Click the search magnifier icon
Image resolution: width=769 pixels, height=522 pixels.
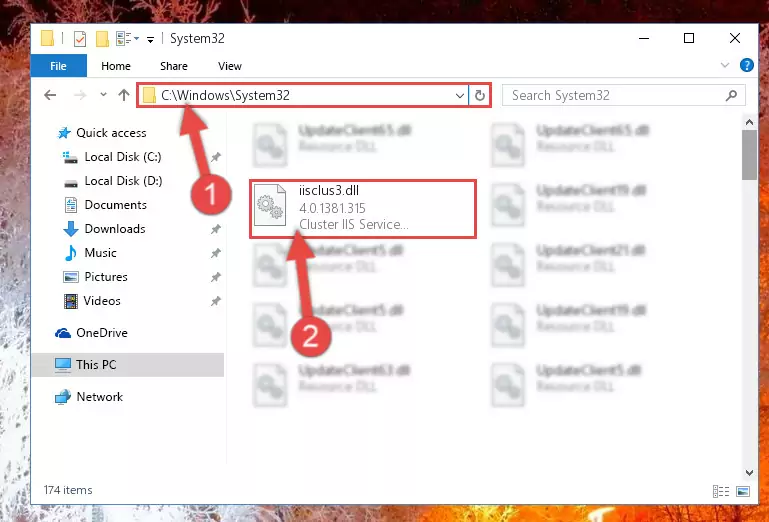(731, 95)
